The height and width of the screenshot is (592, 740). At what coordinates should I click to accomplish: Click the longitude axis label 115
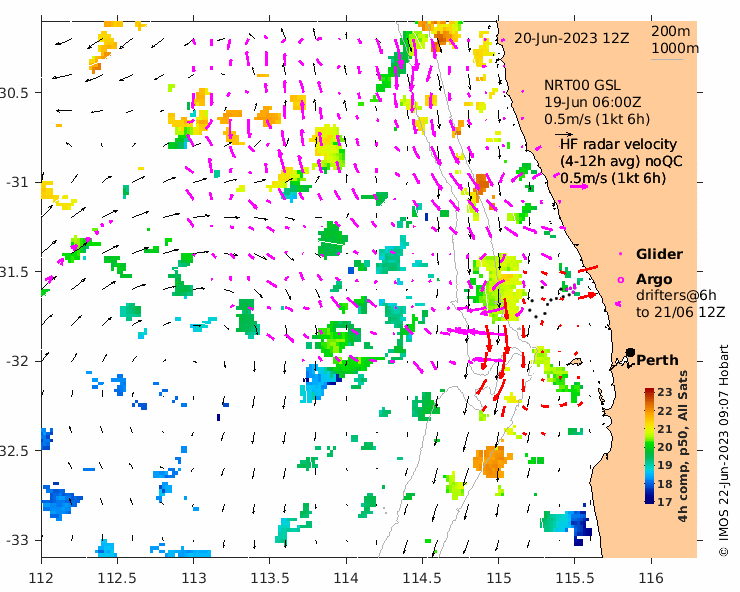pyautogui.click(x=498, y=578)
